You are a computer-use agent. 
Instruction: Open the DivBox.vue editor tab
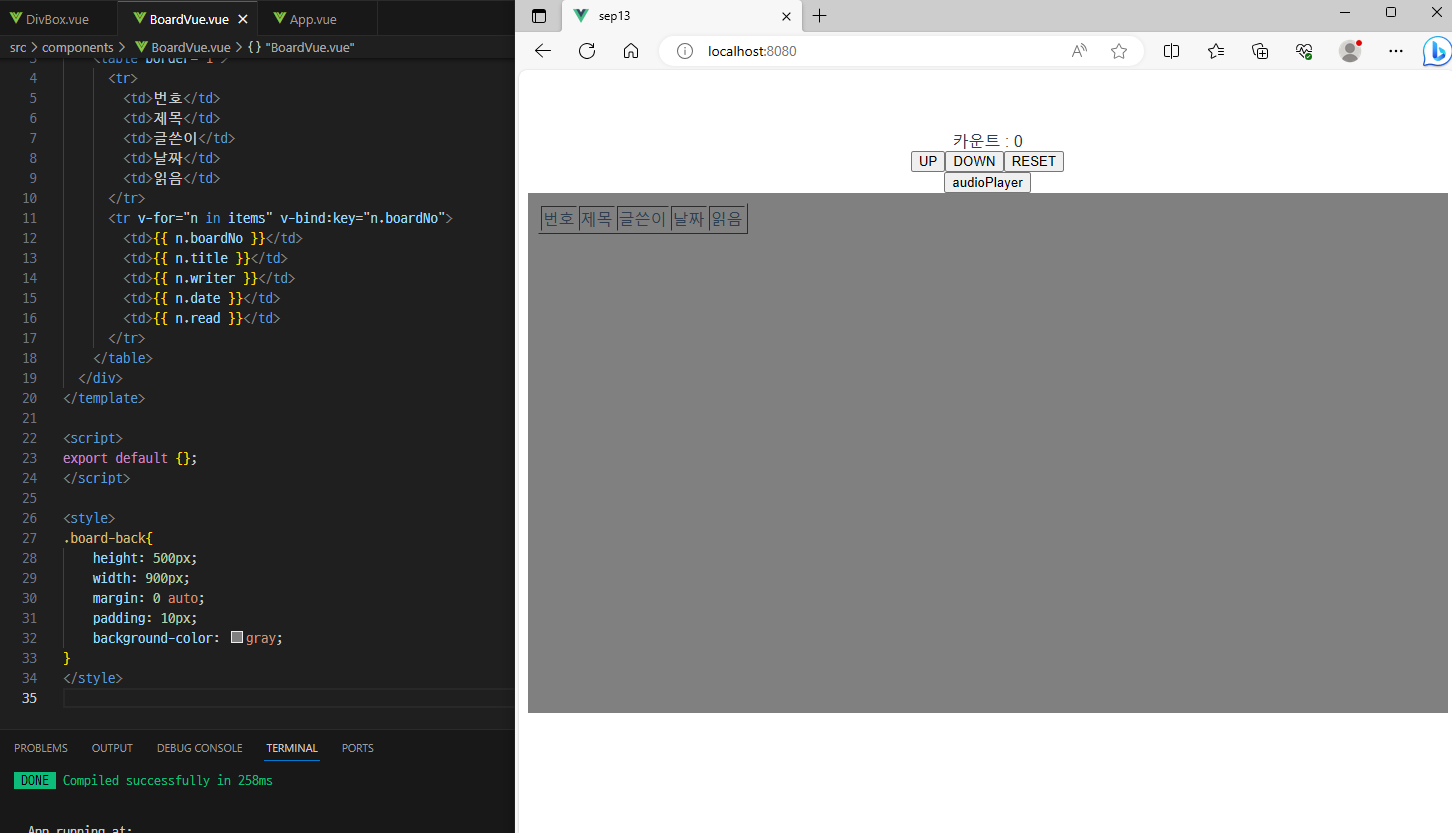(x=58, y=19)
